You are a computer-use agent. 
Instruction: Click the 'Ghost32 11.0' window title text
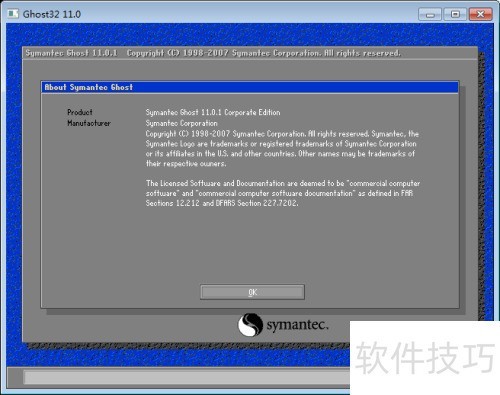click(52, 14)
